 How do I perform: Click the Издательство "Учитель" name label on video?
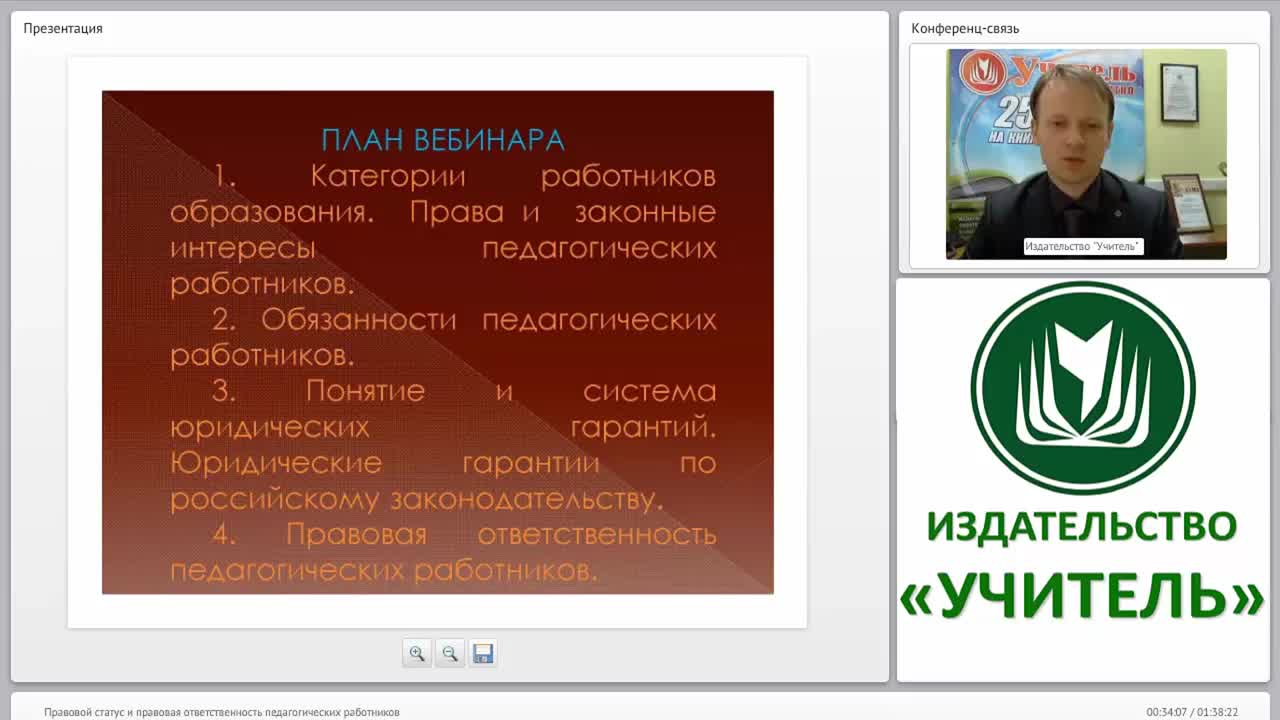click(x=1083, y=246)
